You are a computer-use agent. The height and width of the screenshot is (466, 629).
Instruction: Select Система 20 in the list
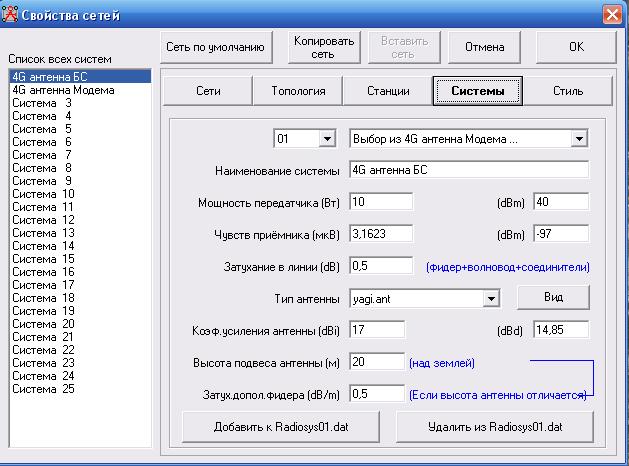[x=80, y=324]
